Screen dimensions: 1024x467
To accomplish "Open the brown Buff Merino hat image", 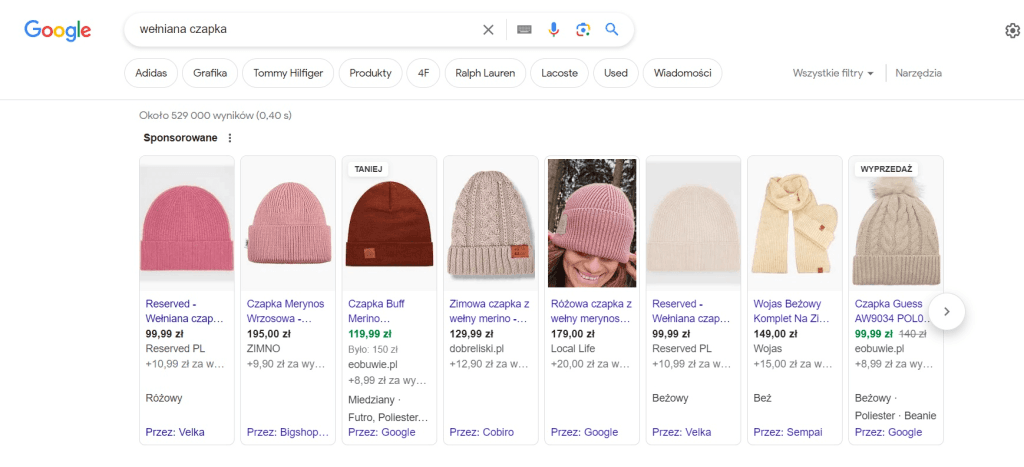I will pos(389,223).
